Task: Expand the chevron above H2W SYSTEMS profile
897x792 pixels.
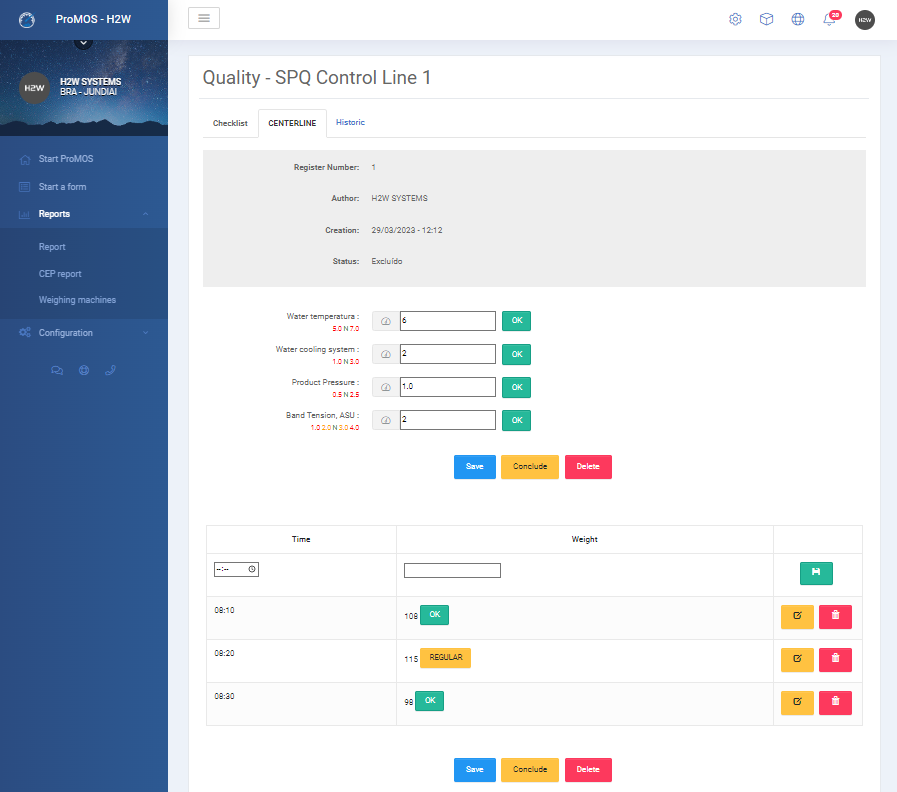Action: (x=84, y=42)
